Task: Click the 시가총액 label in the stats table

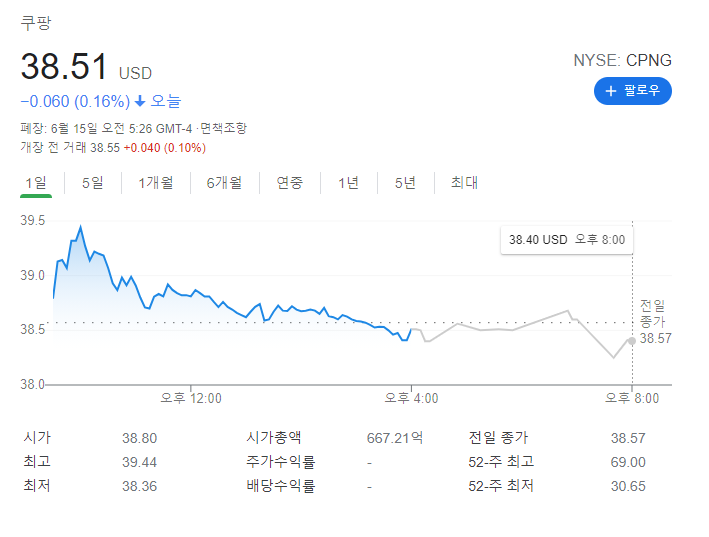Action: point(274,438)
